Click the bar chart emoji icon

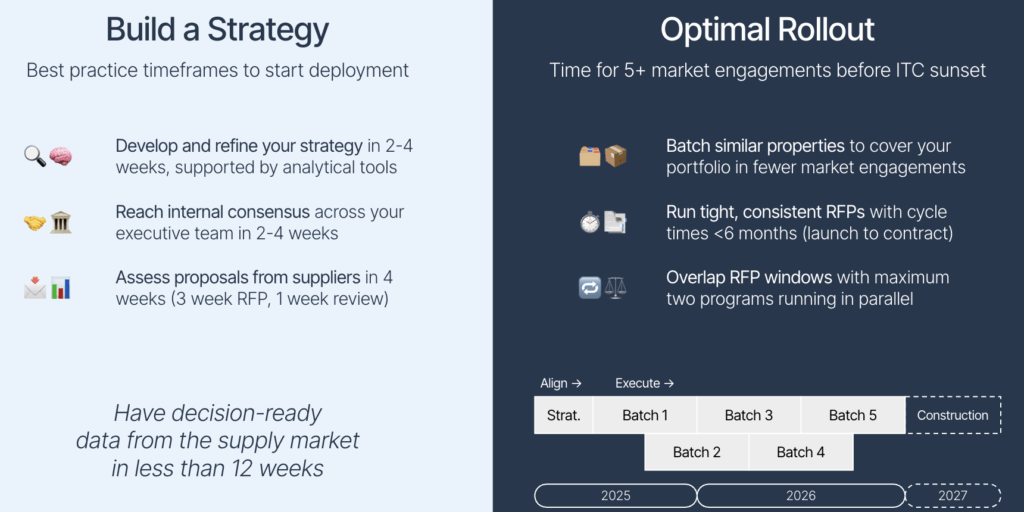tap(61, 288)
